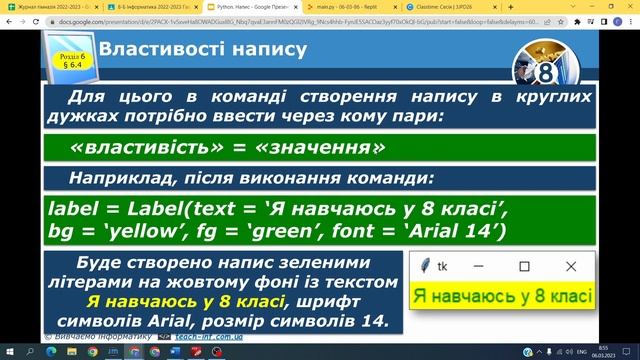Screen dimensions: 640x360
Task: Open the main.py Replit tab
Action: [348, 7]
